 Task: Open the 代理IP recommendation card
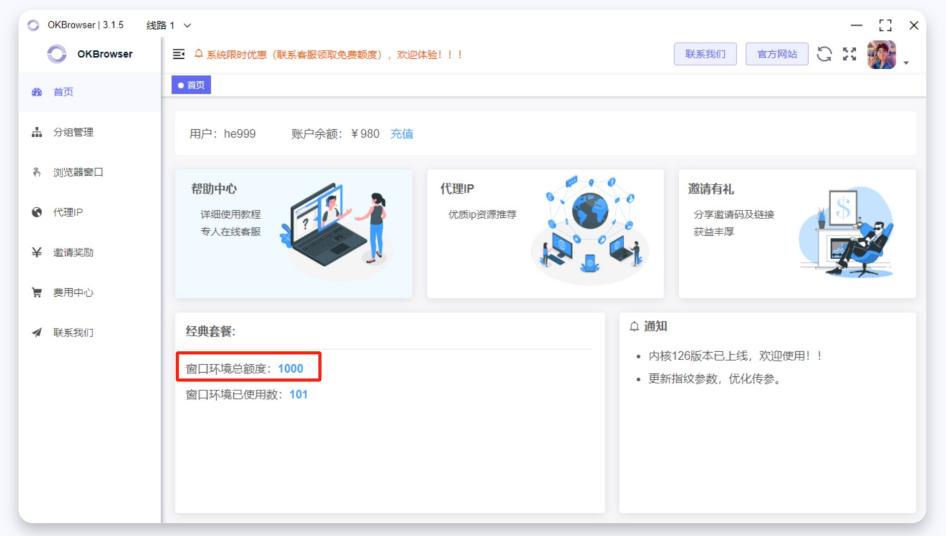pos(545,234)
